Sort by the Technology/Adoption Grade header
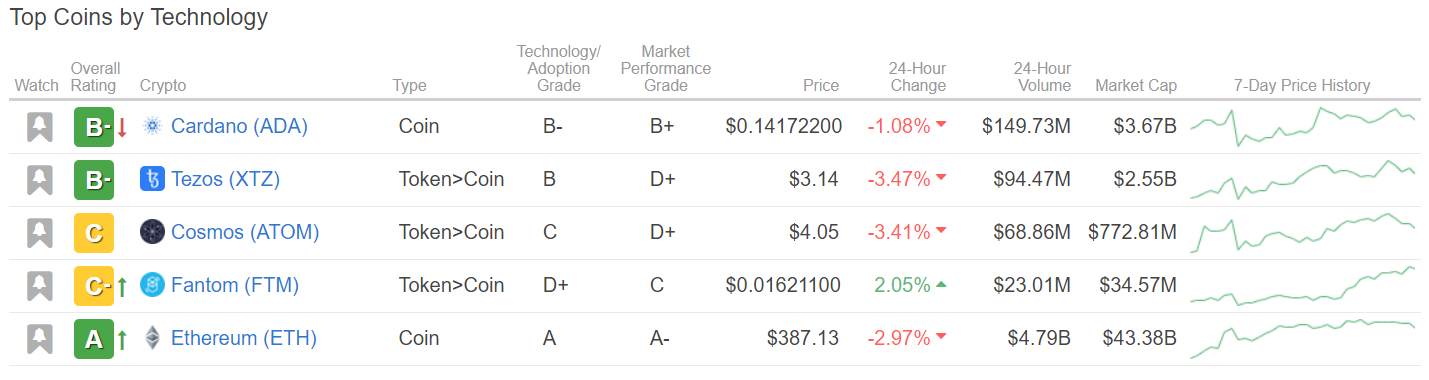 coord(558,68)
